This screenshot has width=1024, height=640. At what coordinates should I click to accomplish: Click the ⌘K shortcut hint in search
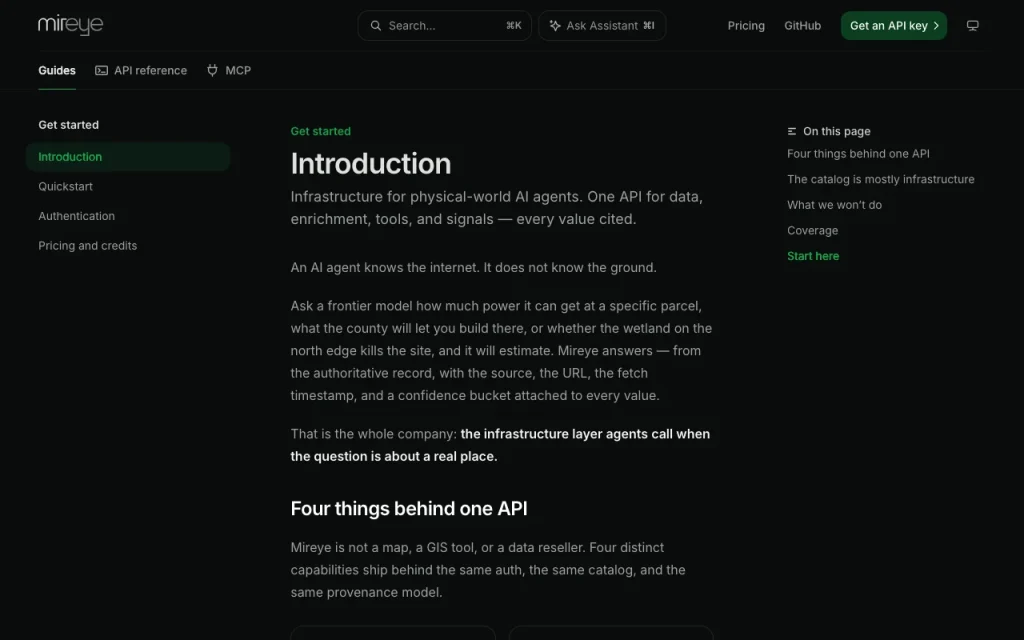pos(514,25)
